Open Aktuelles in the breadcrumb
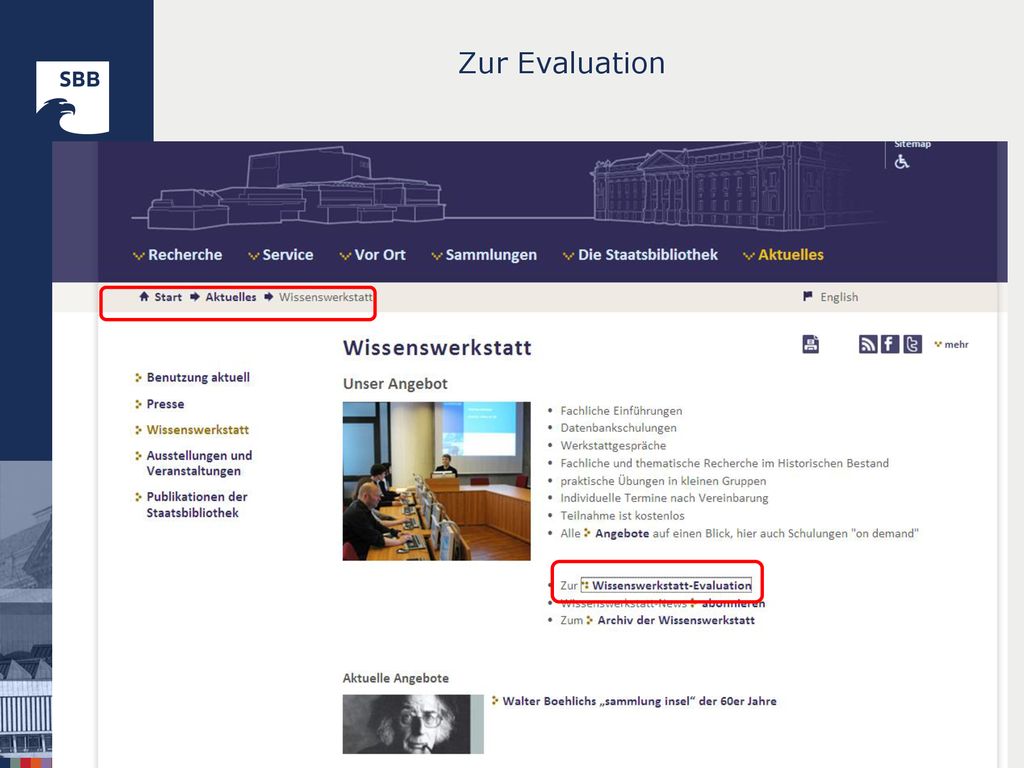 point(231,297)
